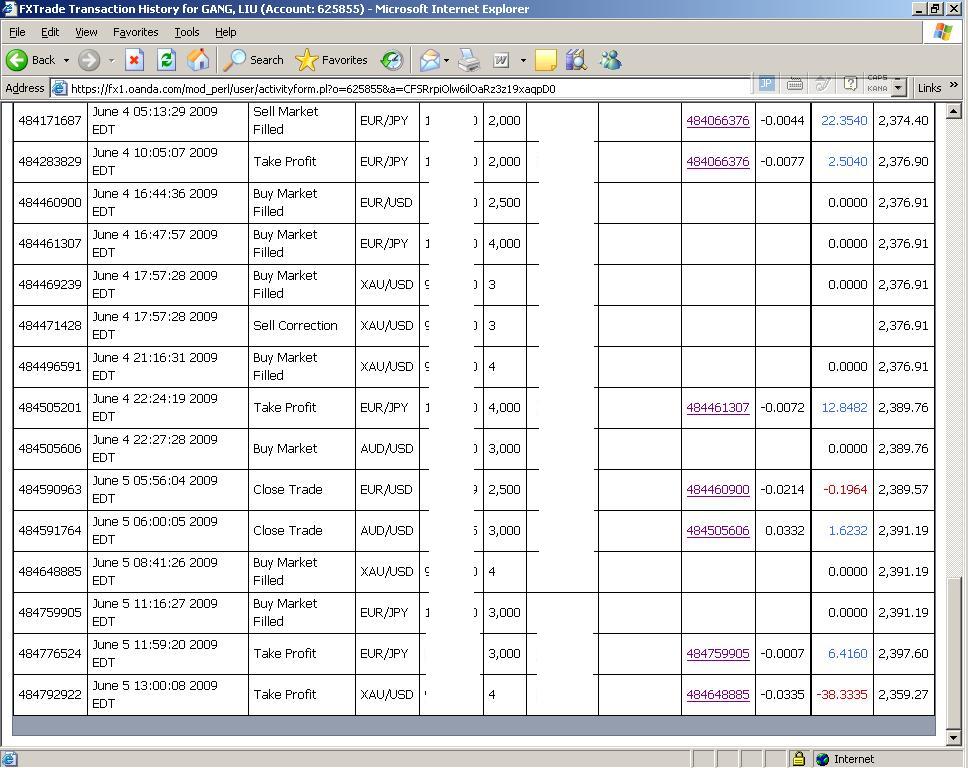Viewport: 968px width, 768px height.
Task: Click the page icon in address bar
Action: [59, 88]
